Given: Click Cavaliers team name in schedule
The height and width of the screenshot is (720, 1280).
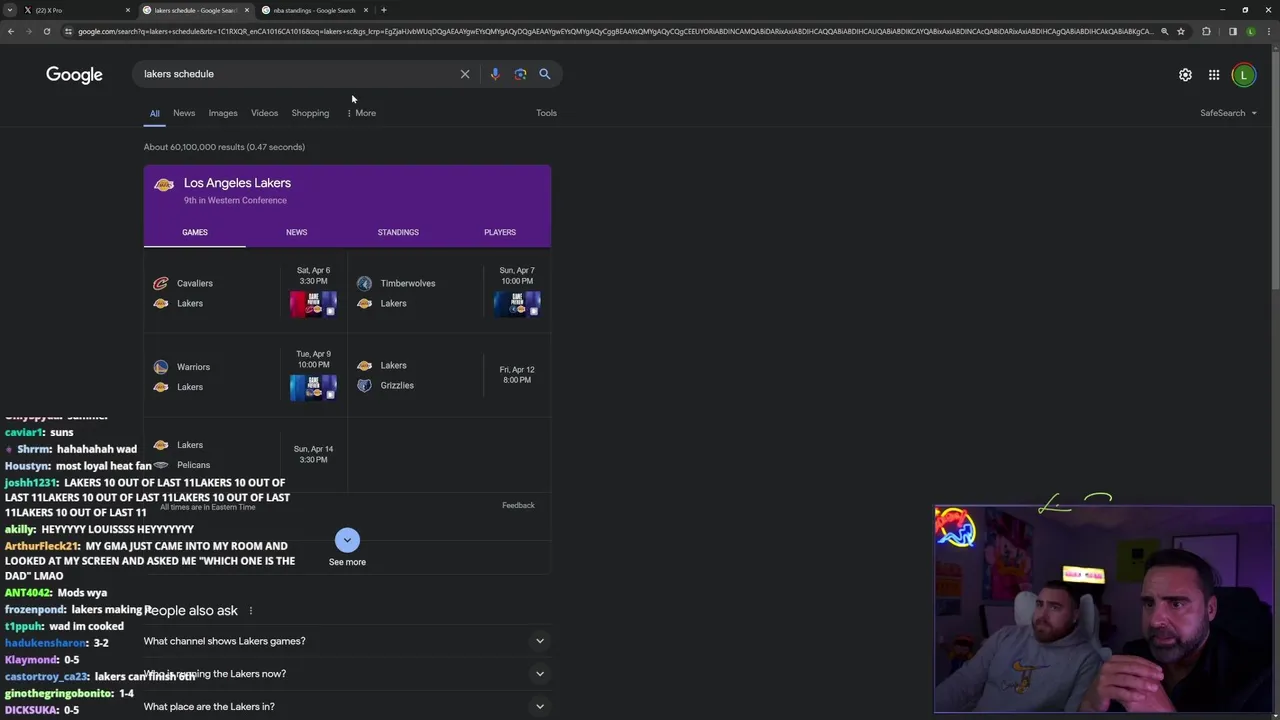Looking at the screenshot, I should (195, 283).
